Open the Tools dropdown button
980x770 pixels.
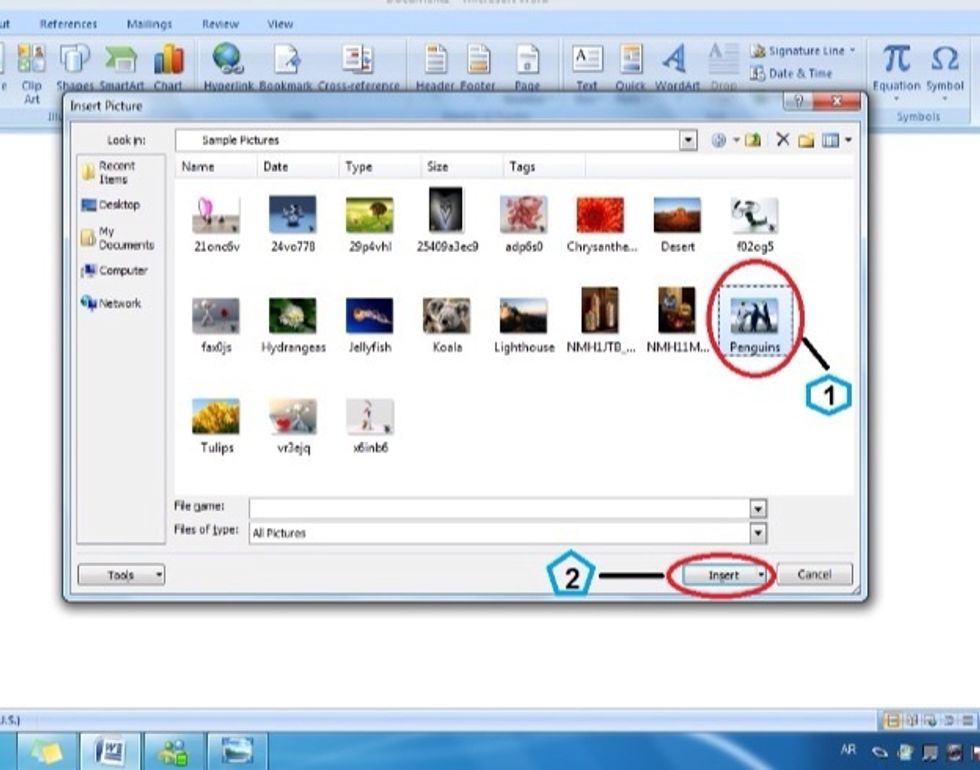click(121, 575)
